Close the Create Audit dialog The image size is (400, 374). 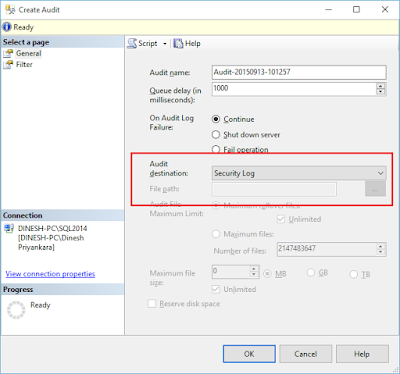click(x=385, y=9)
